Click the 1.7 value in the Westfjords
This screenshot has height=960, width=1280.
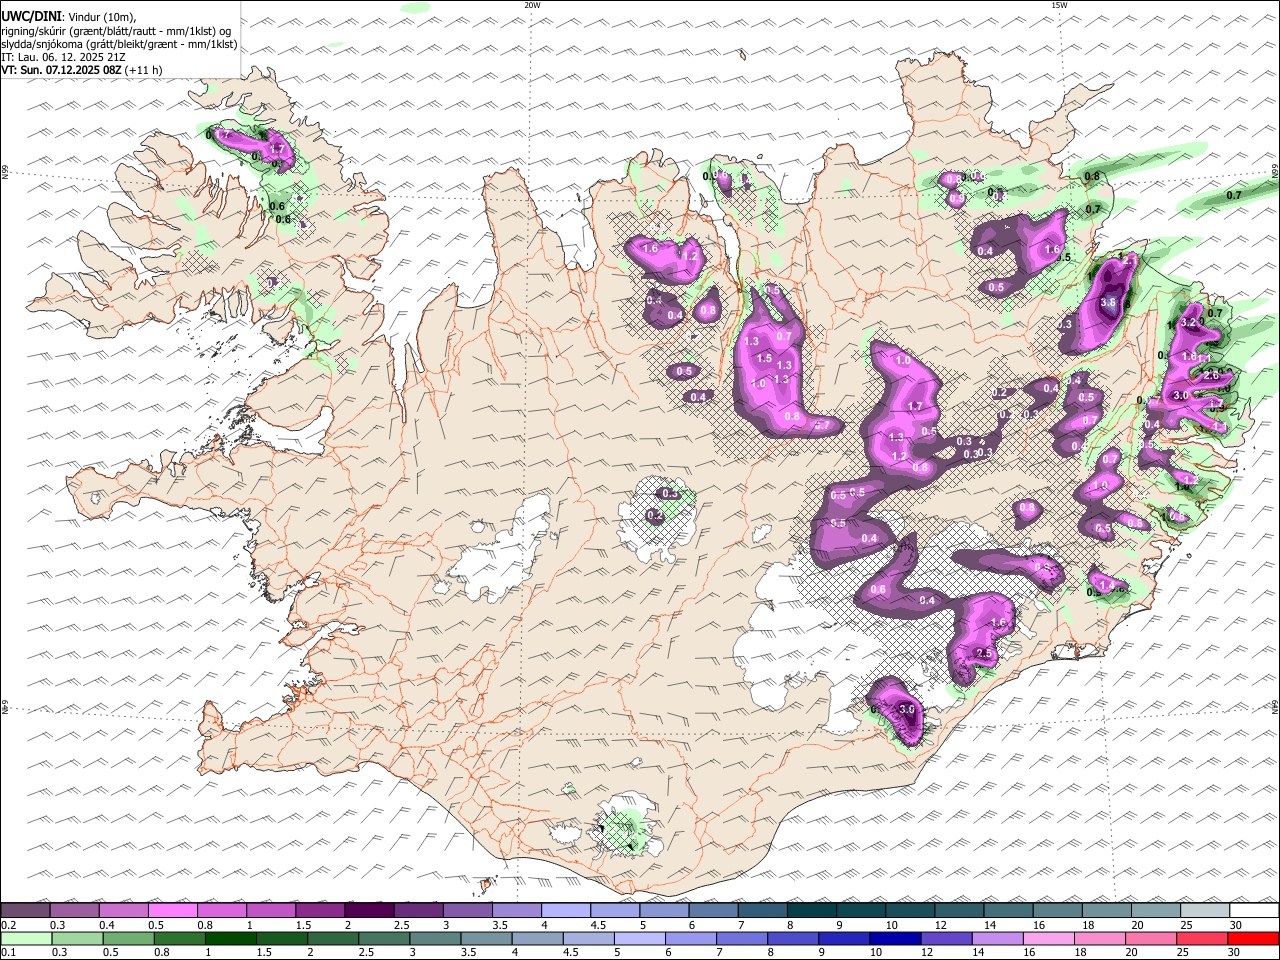(278, 149)
